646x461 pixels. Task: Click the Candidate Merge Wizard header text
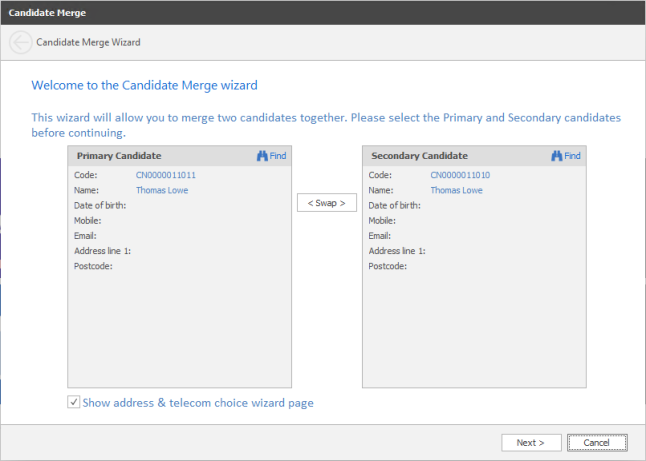[x=88, y=42]
